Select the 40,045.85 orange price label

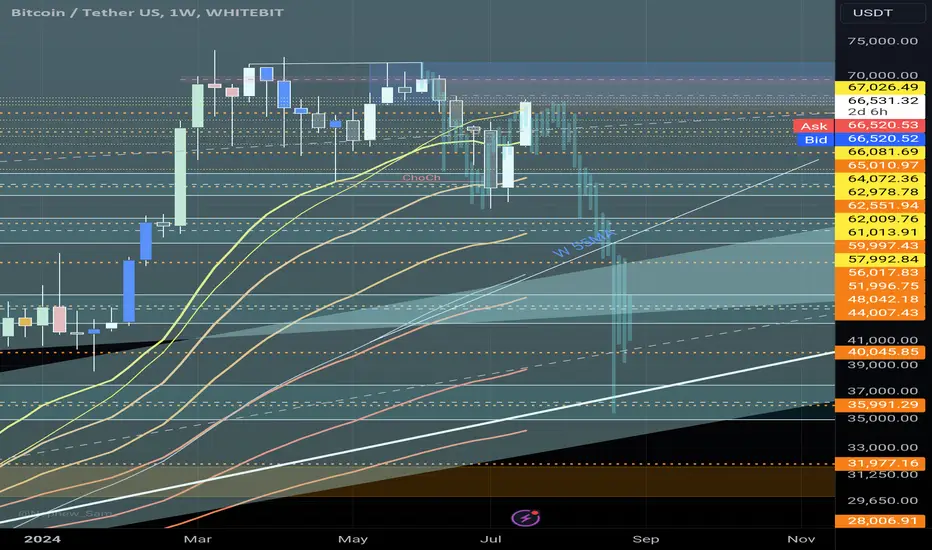(880, 352)
